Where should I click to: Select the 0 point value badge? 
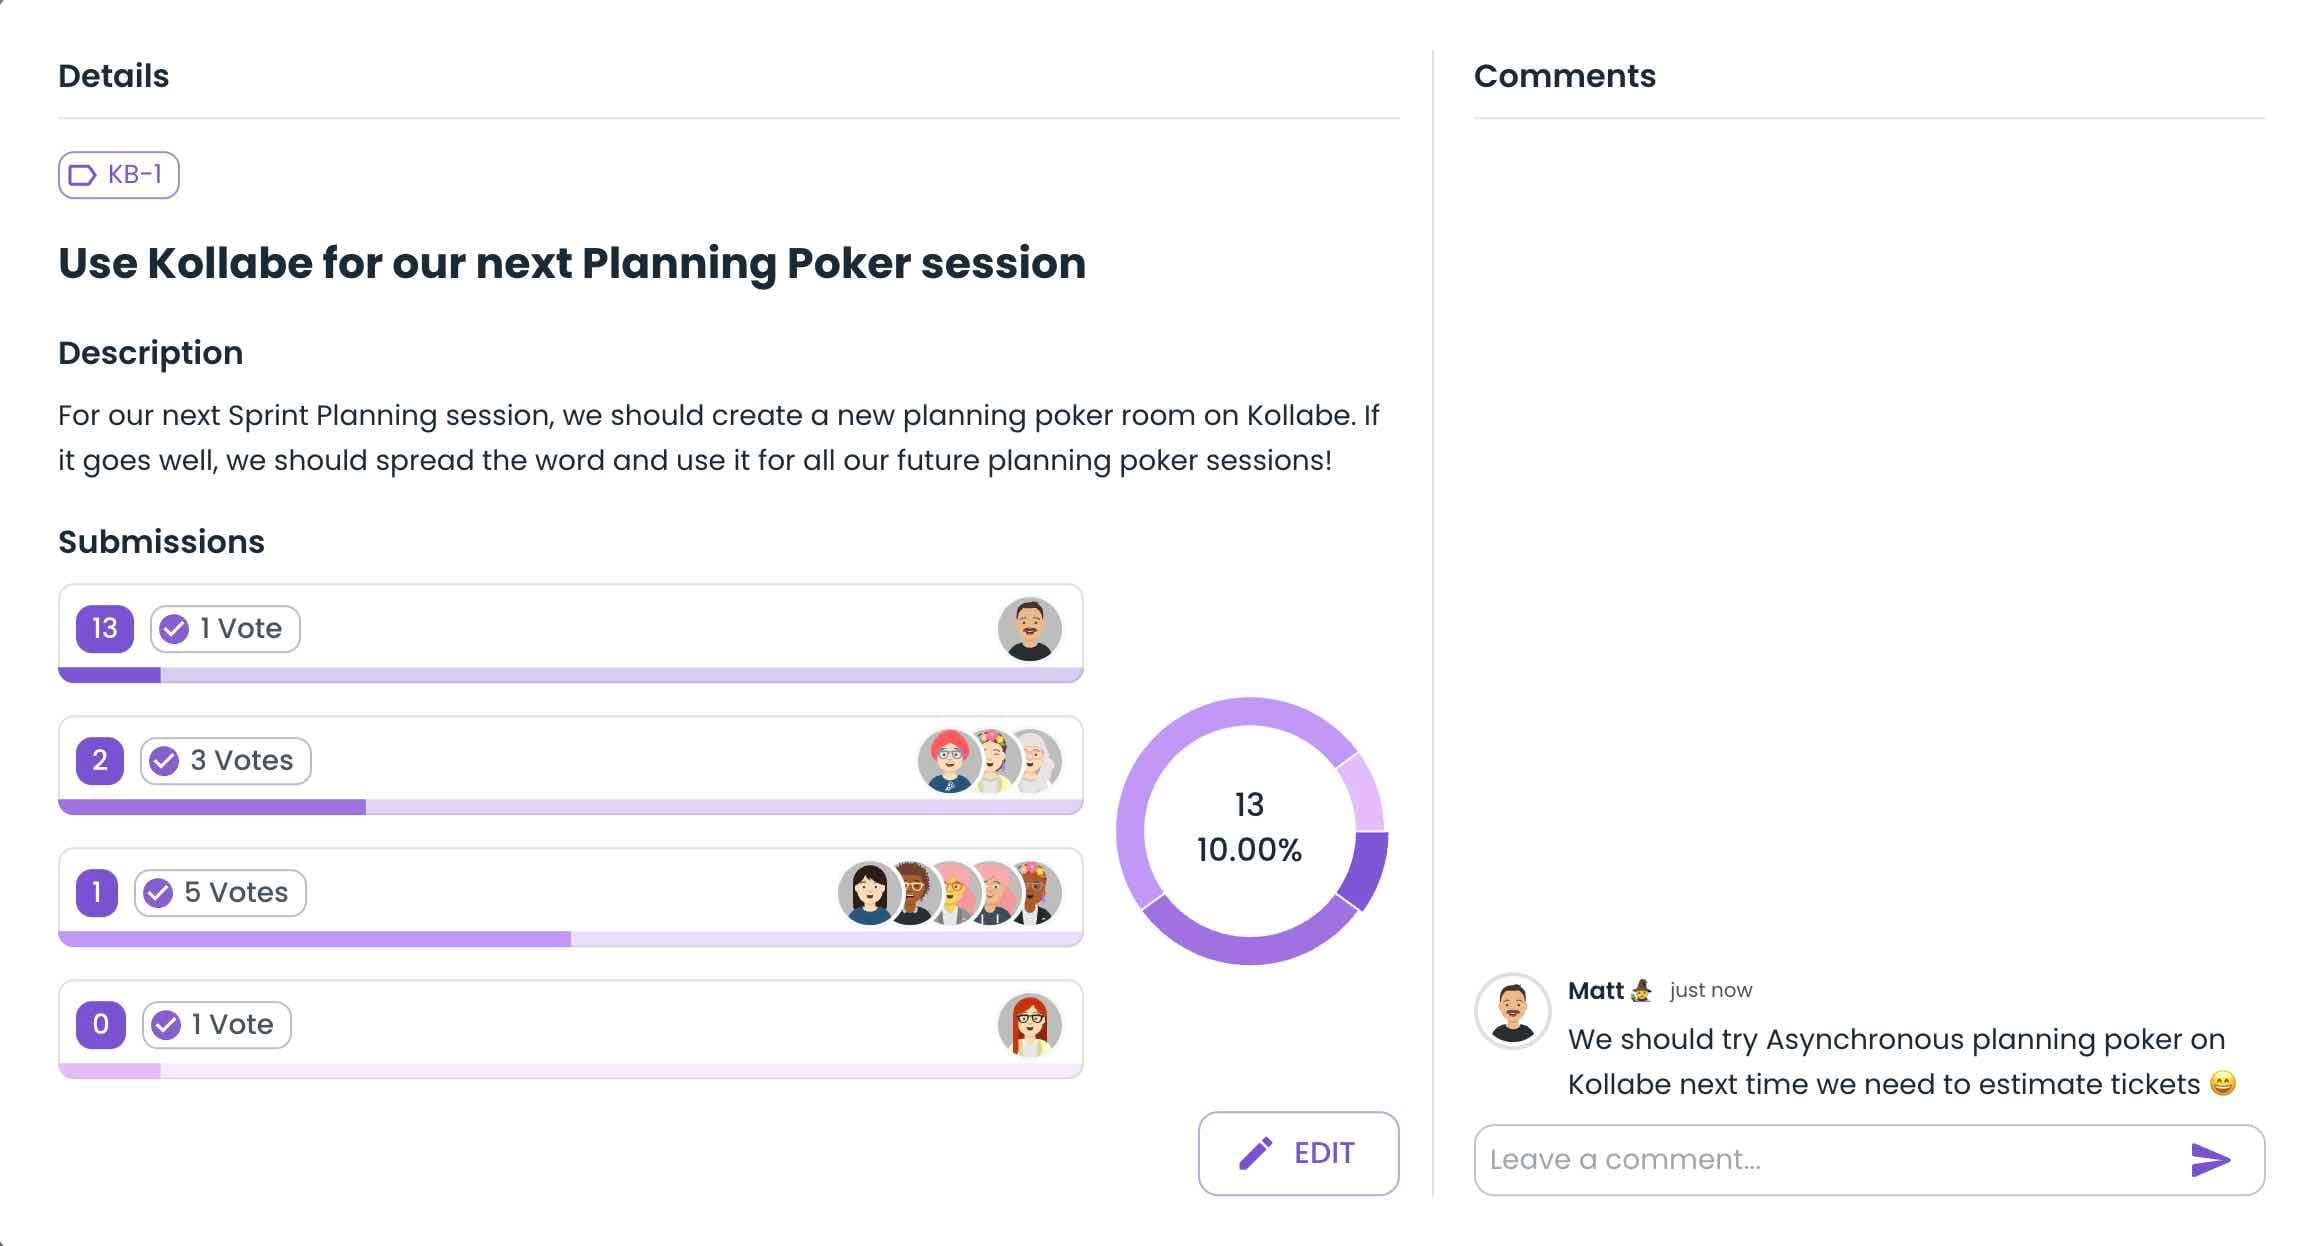pyautogui.click(x=101, y=1025)
